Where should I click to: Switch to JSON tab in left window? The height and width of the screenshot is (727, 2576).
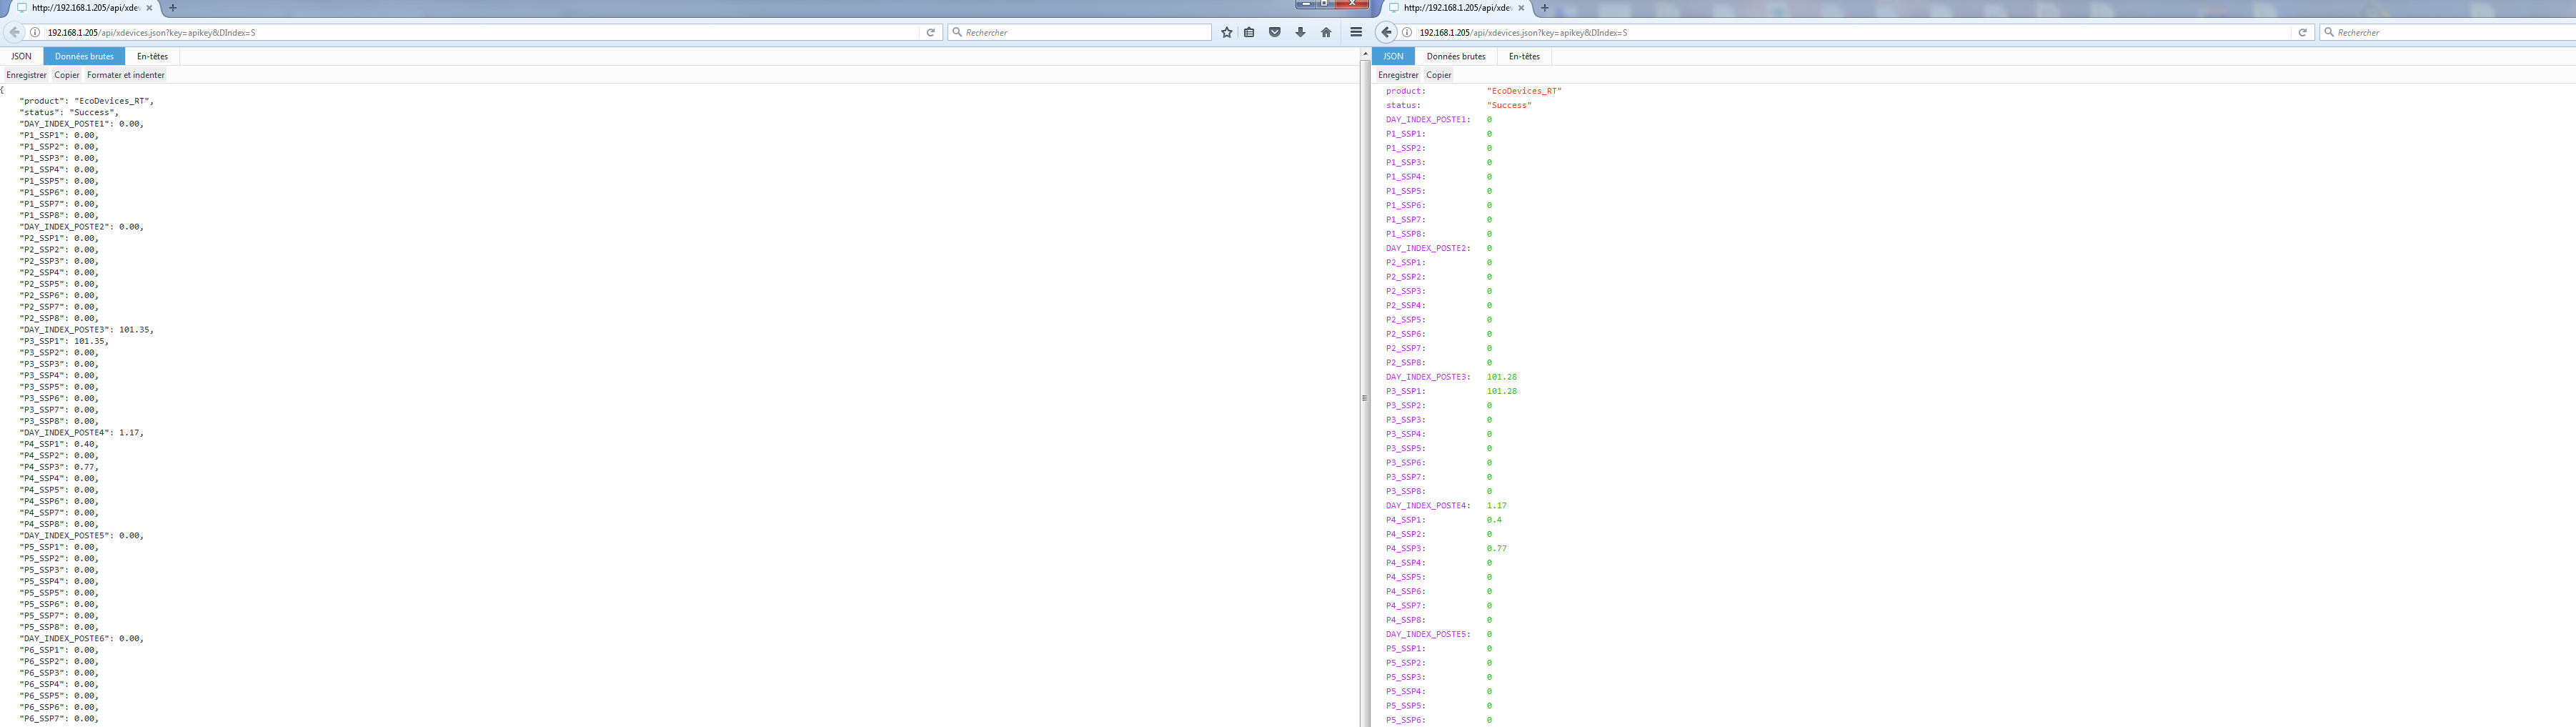tap(21, 56)
